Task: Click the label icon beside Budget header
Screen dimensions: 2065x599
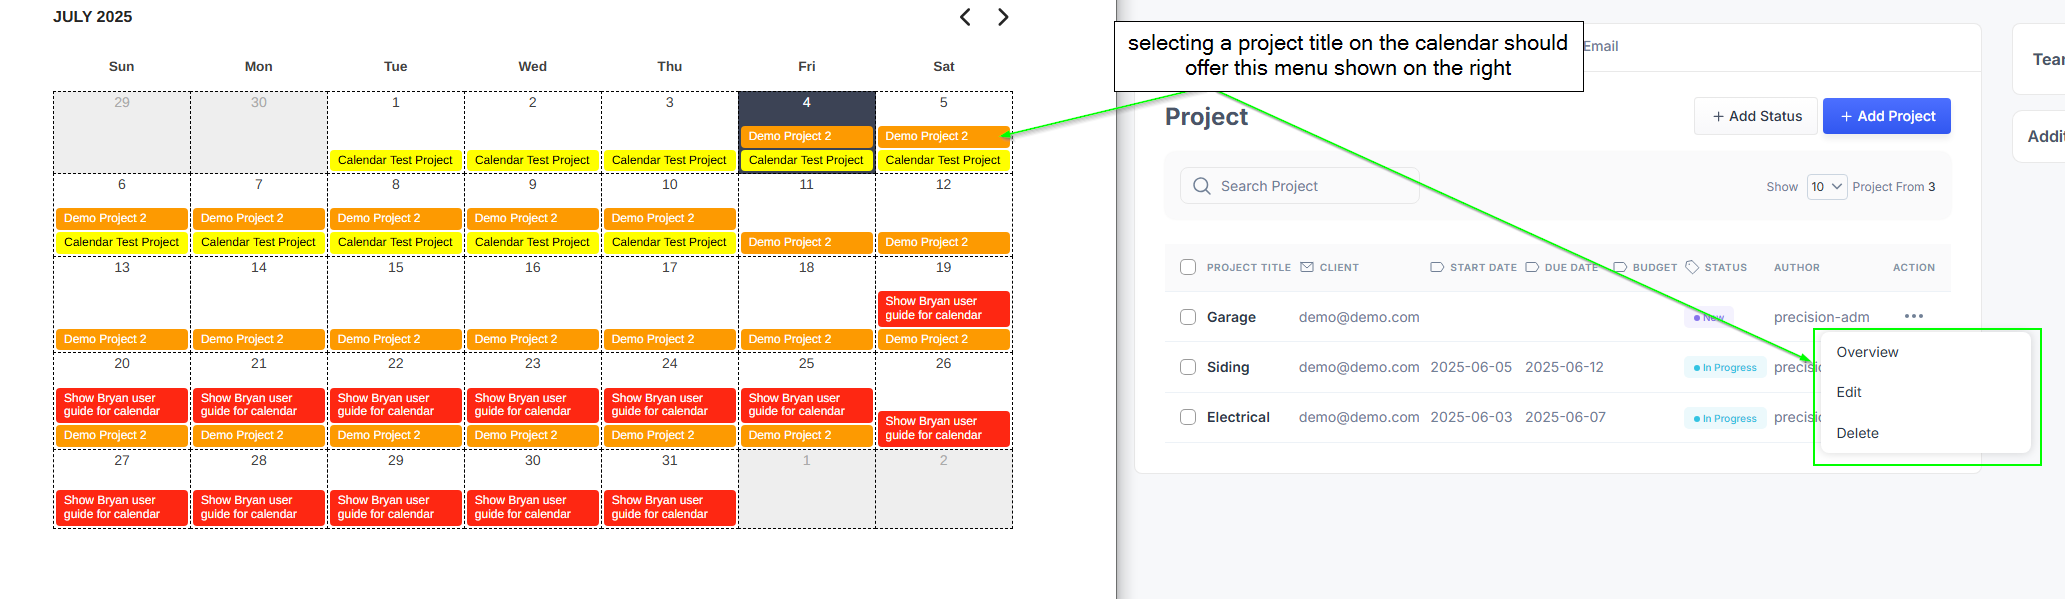Action: point(1620,267)
